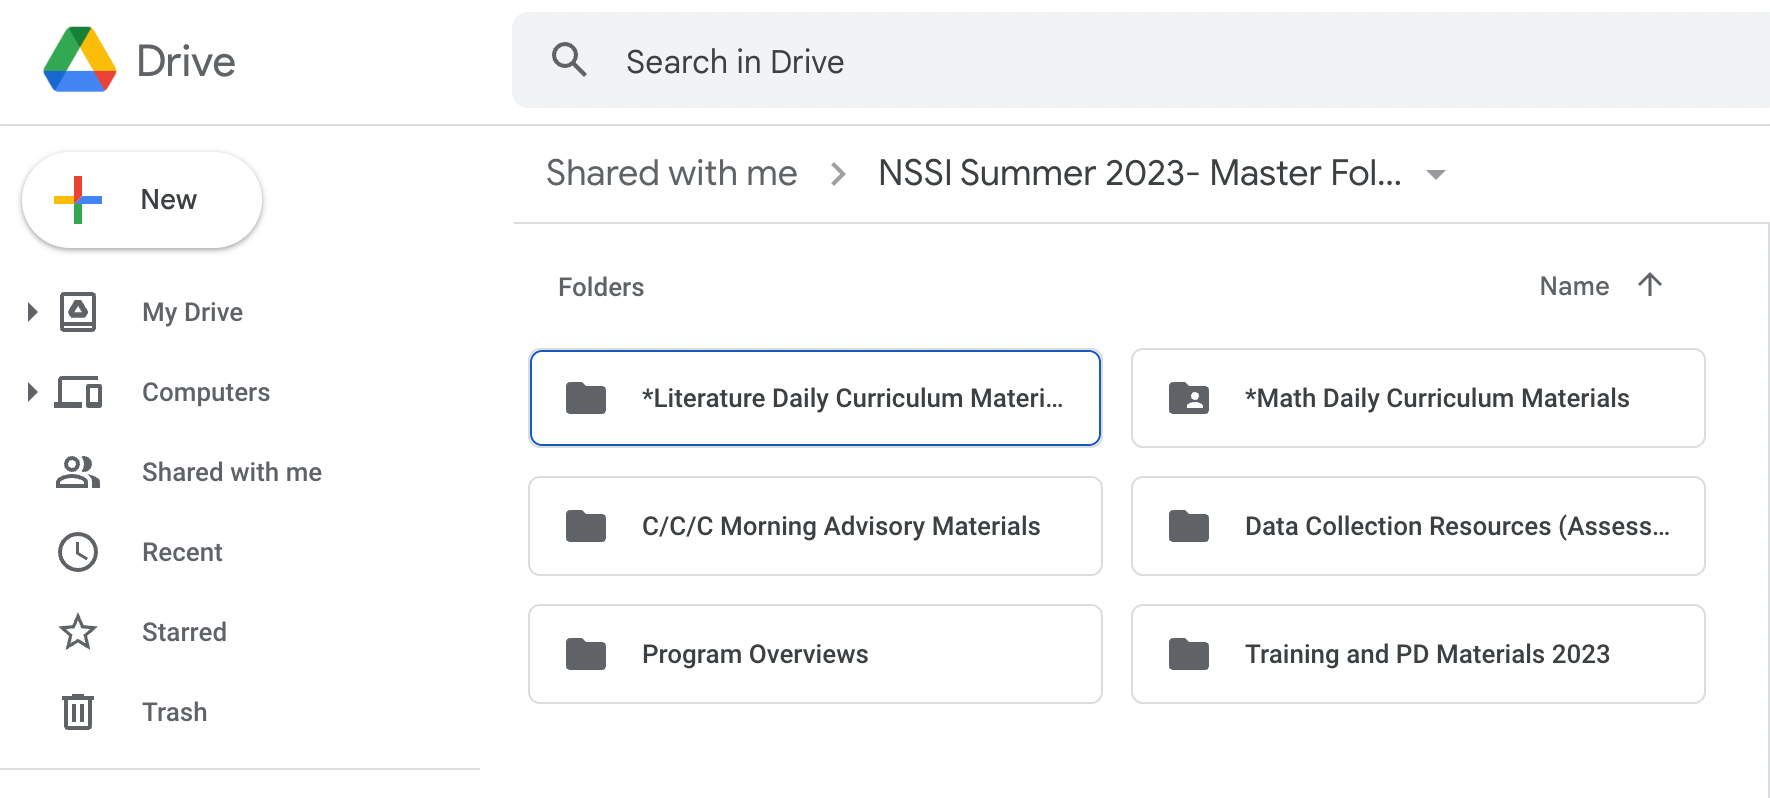Go to Shared with me breadcrumb

click(671, 173)
